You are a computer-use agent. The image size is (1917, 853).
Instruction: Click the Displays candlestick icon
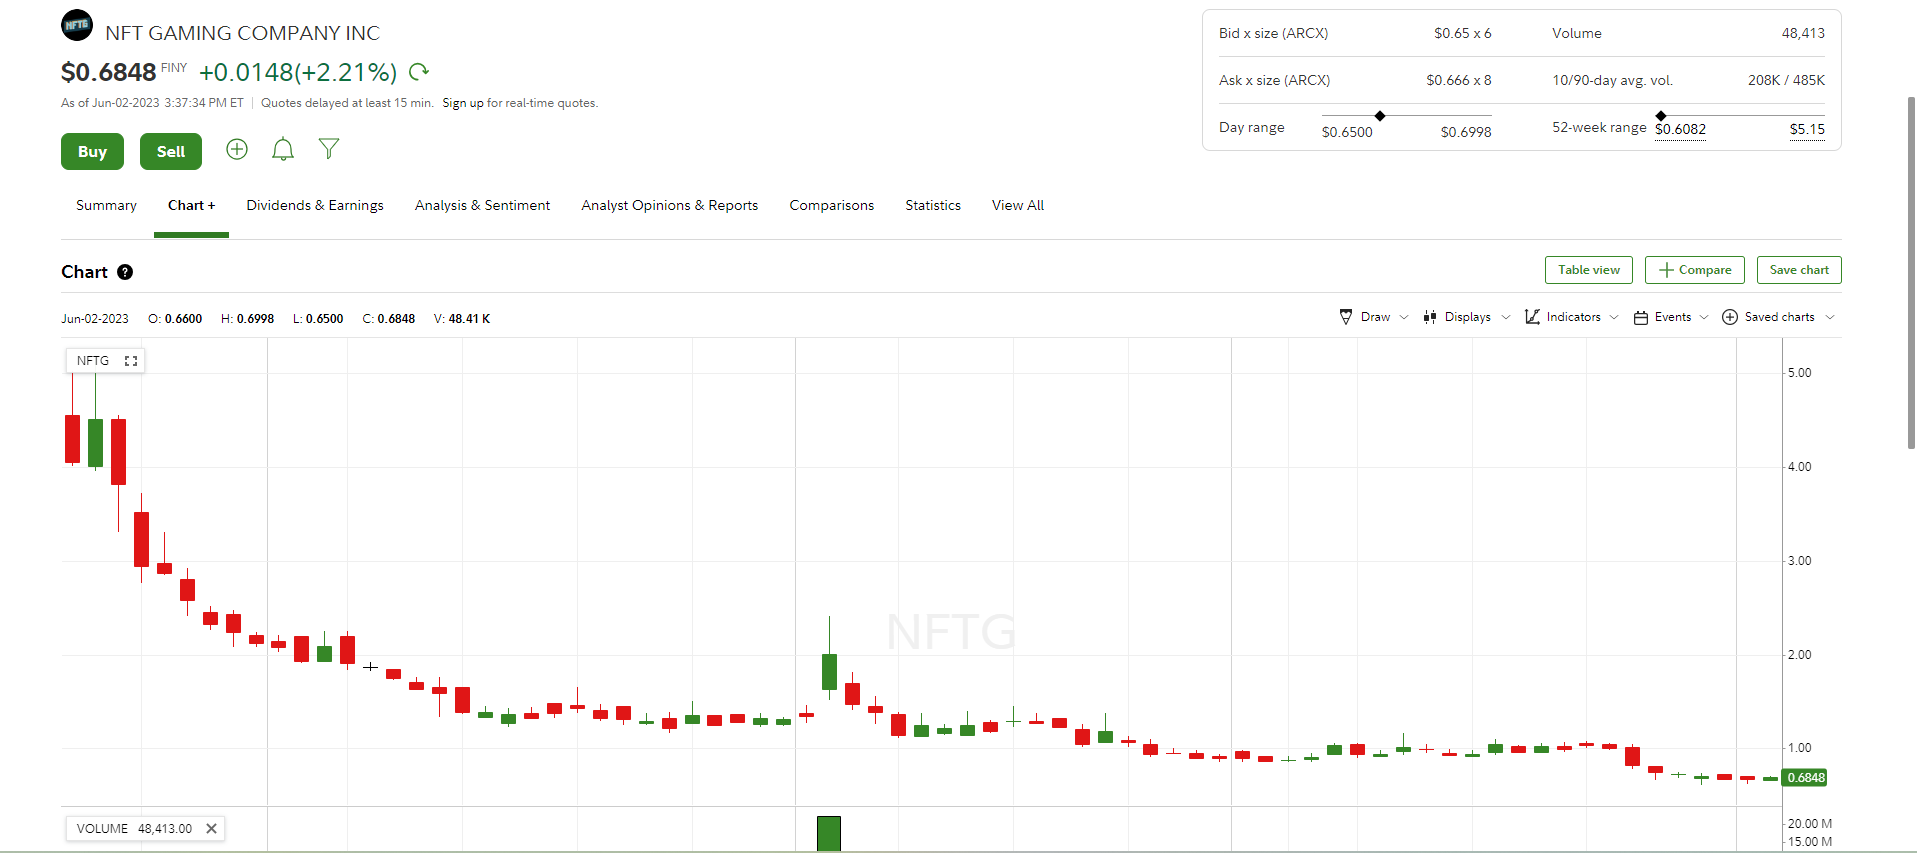click(1430, 317)
